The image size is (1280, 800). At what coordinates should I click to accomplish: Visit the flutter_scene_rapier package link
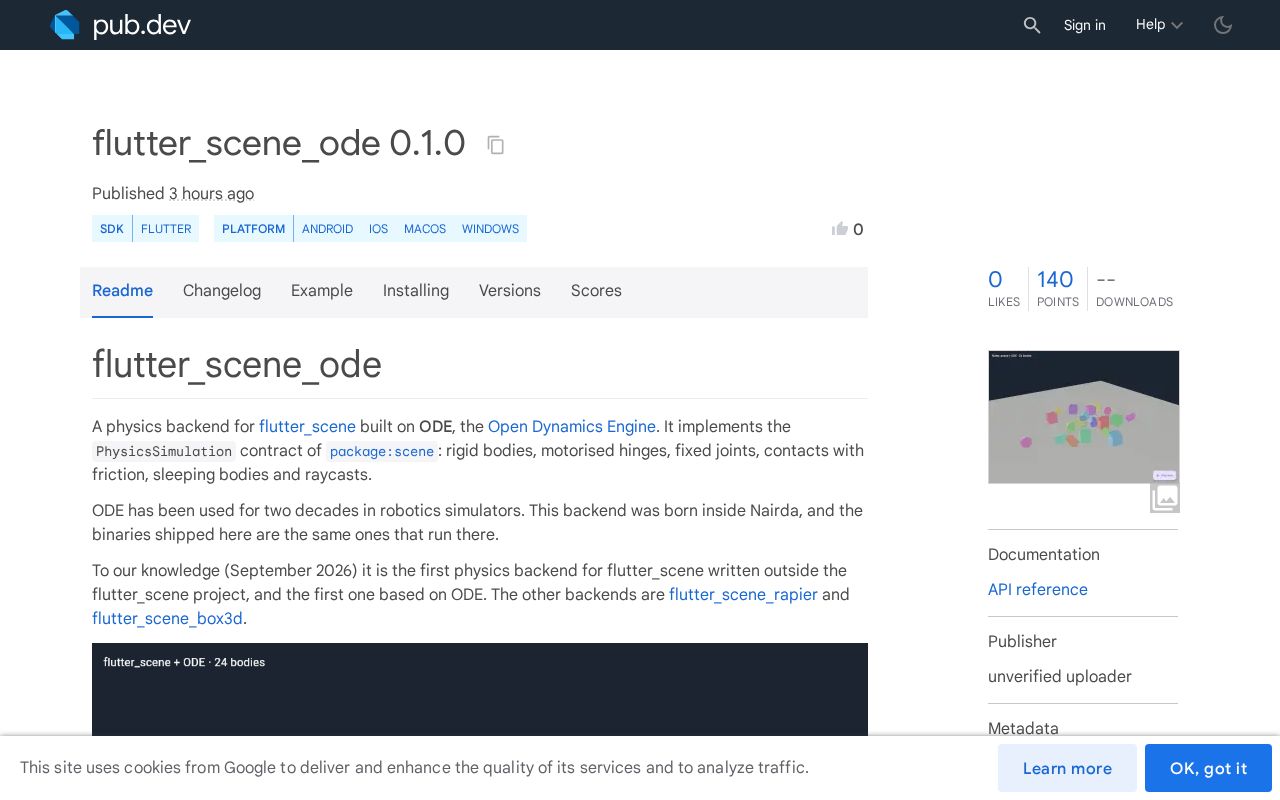coord(743,595)
